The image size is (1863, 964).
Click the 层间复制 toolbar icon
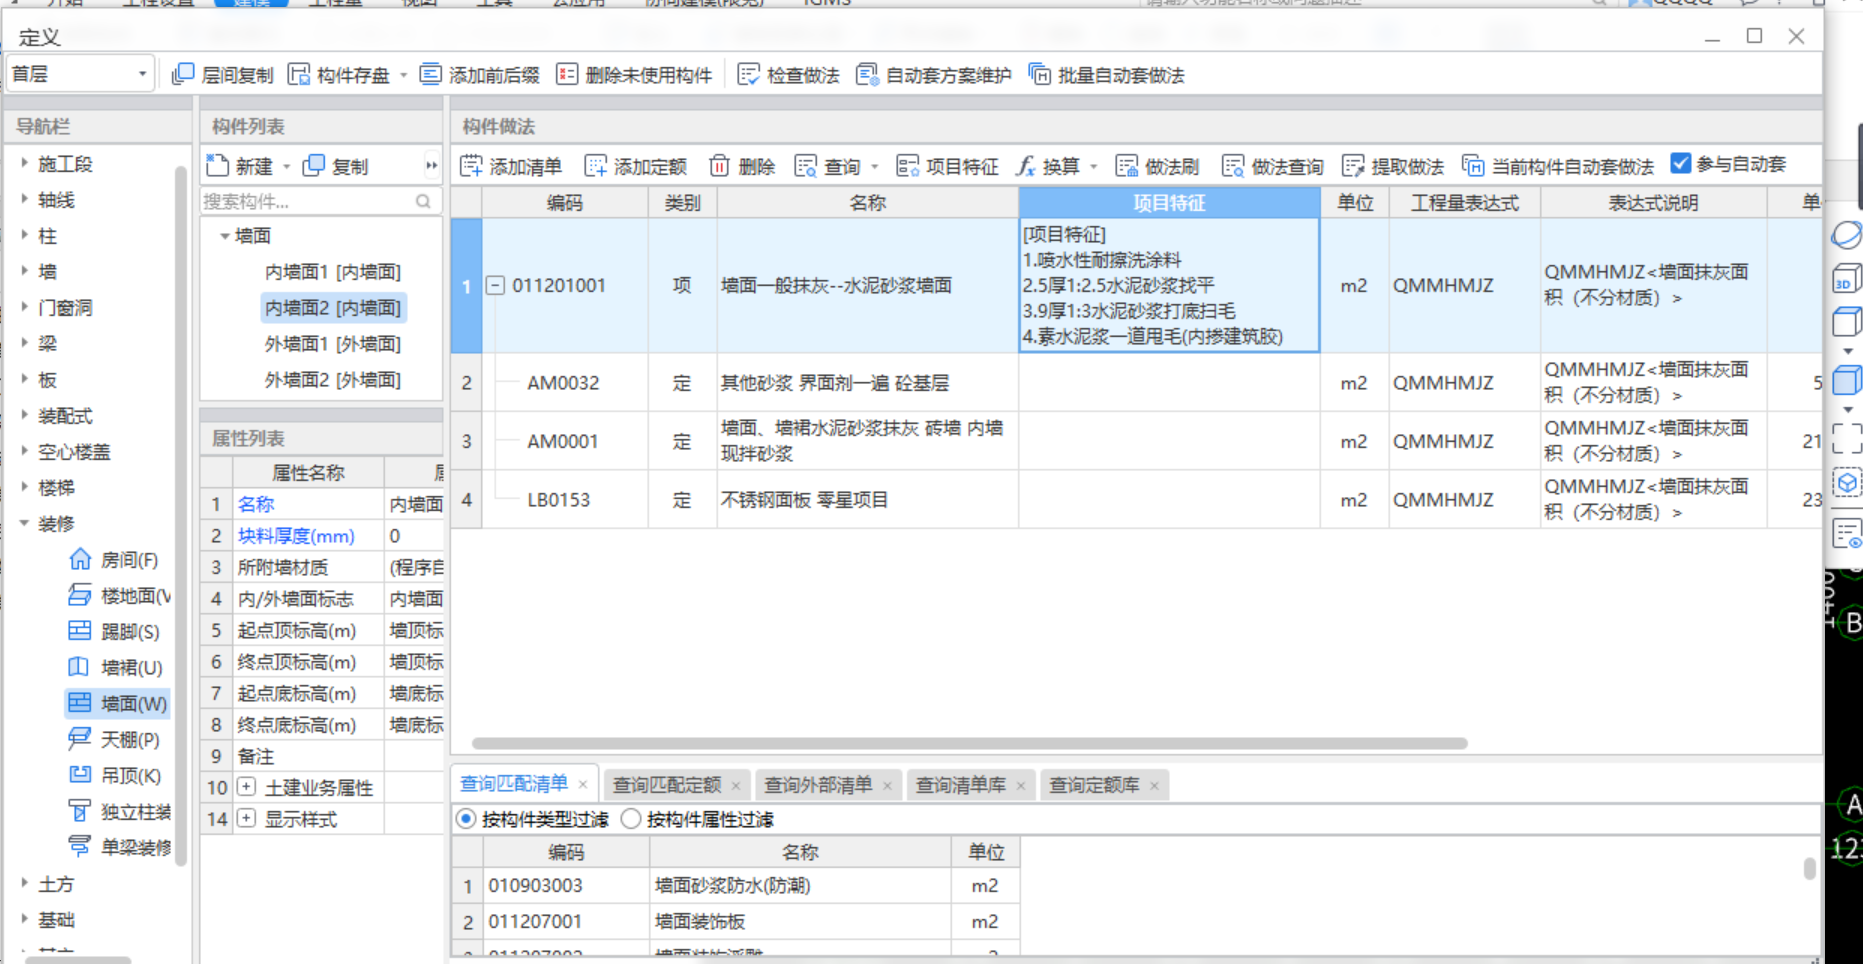[x=183, y=75]
